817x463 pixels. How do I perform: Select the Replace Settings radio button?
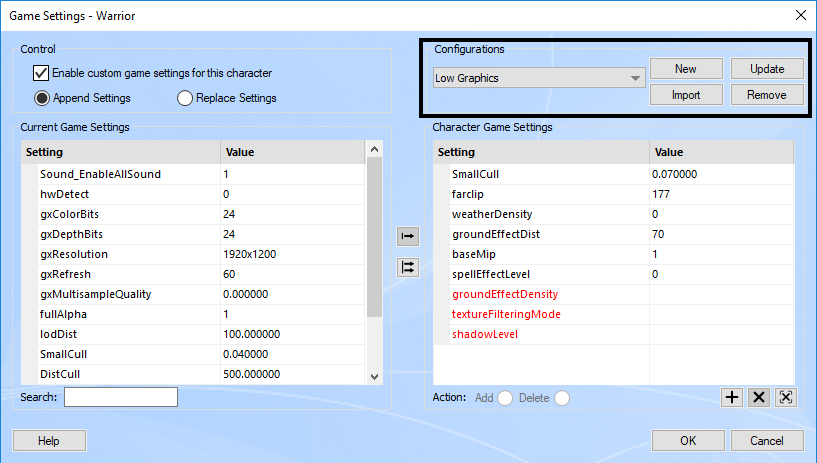pos(185,98)
